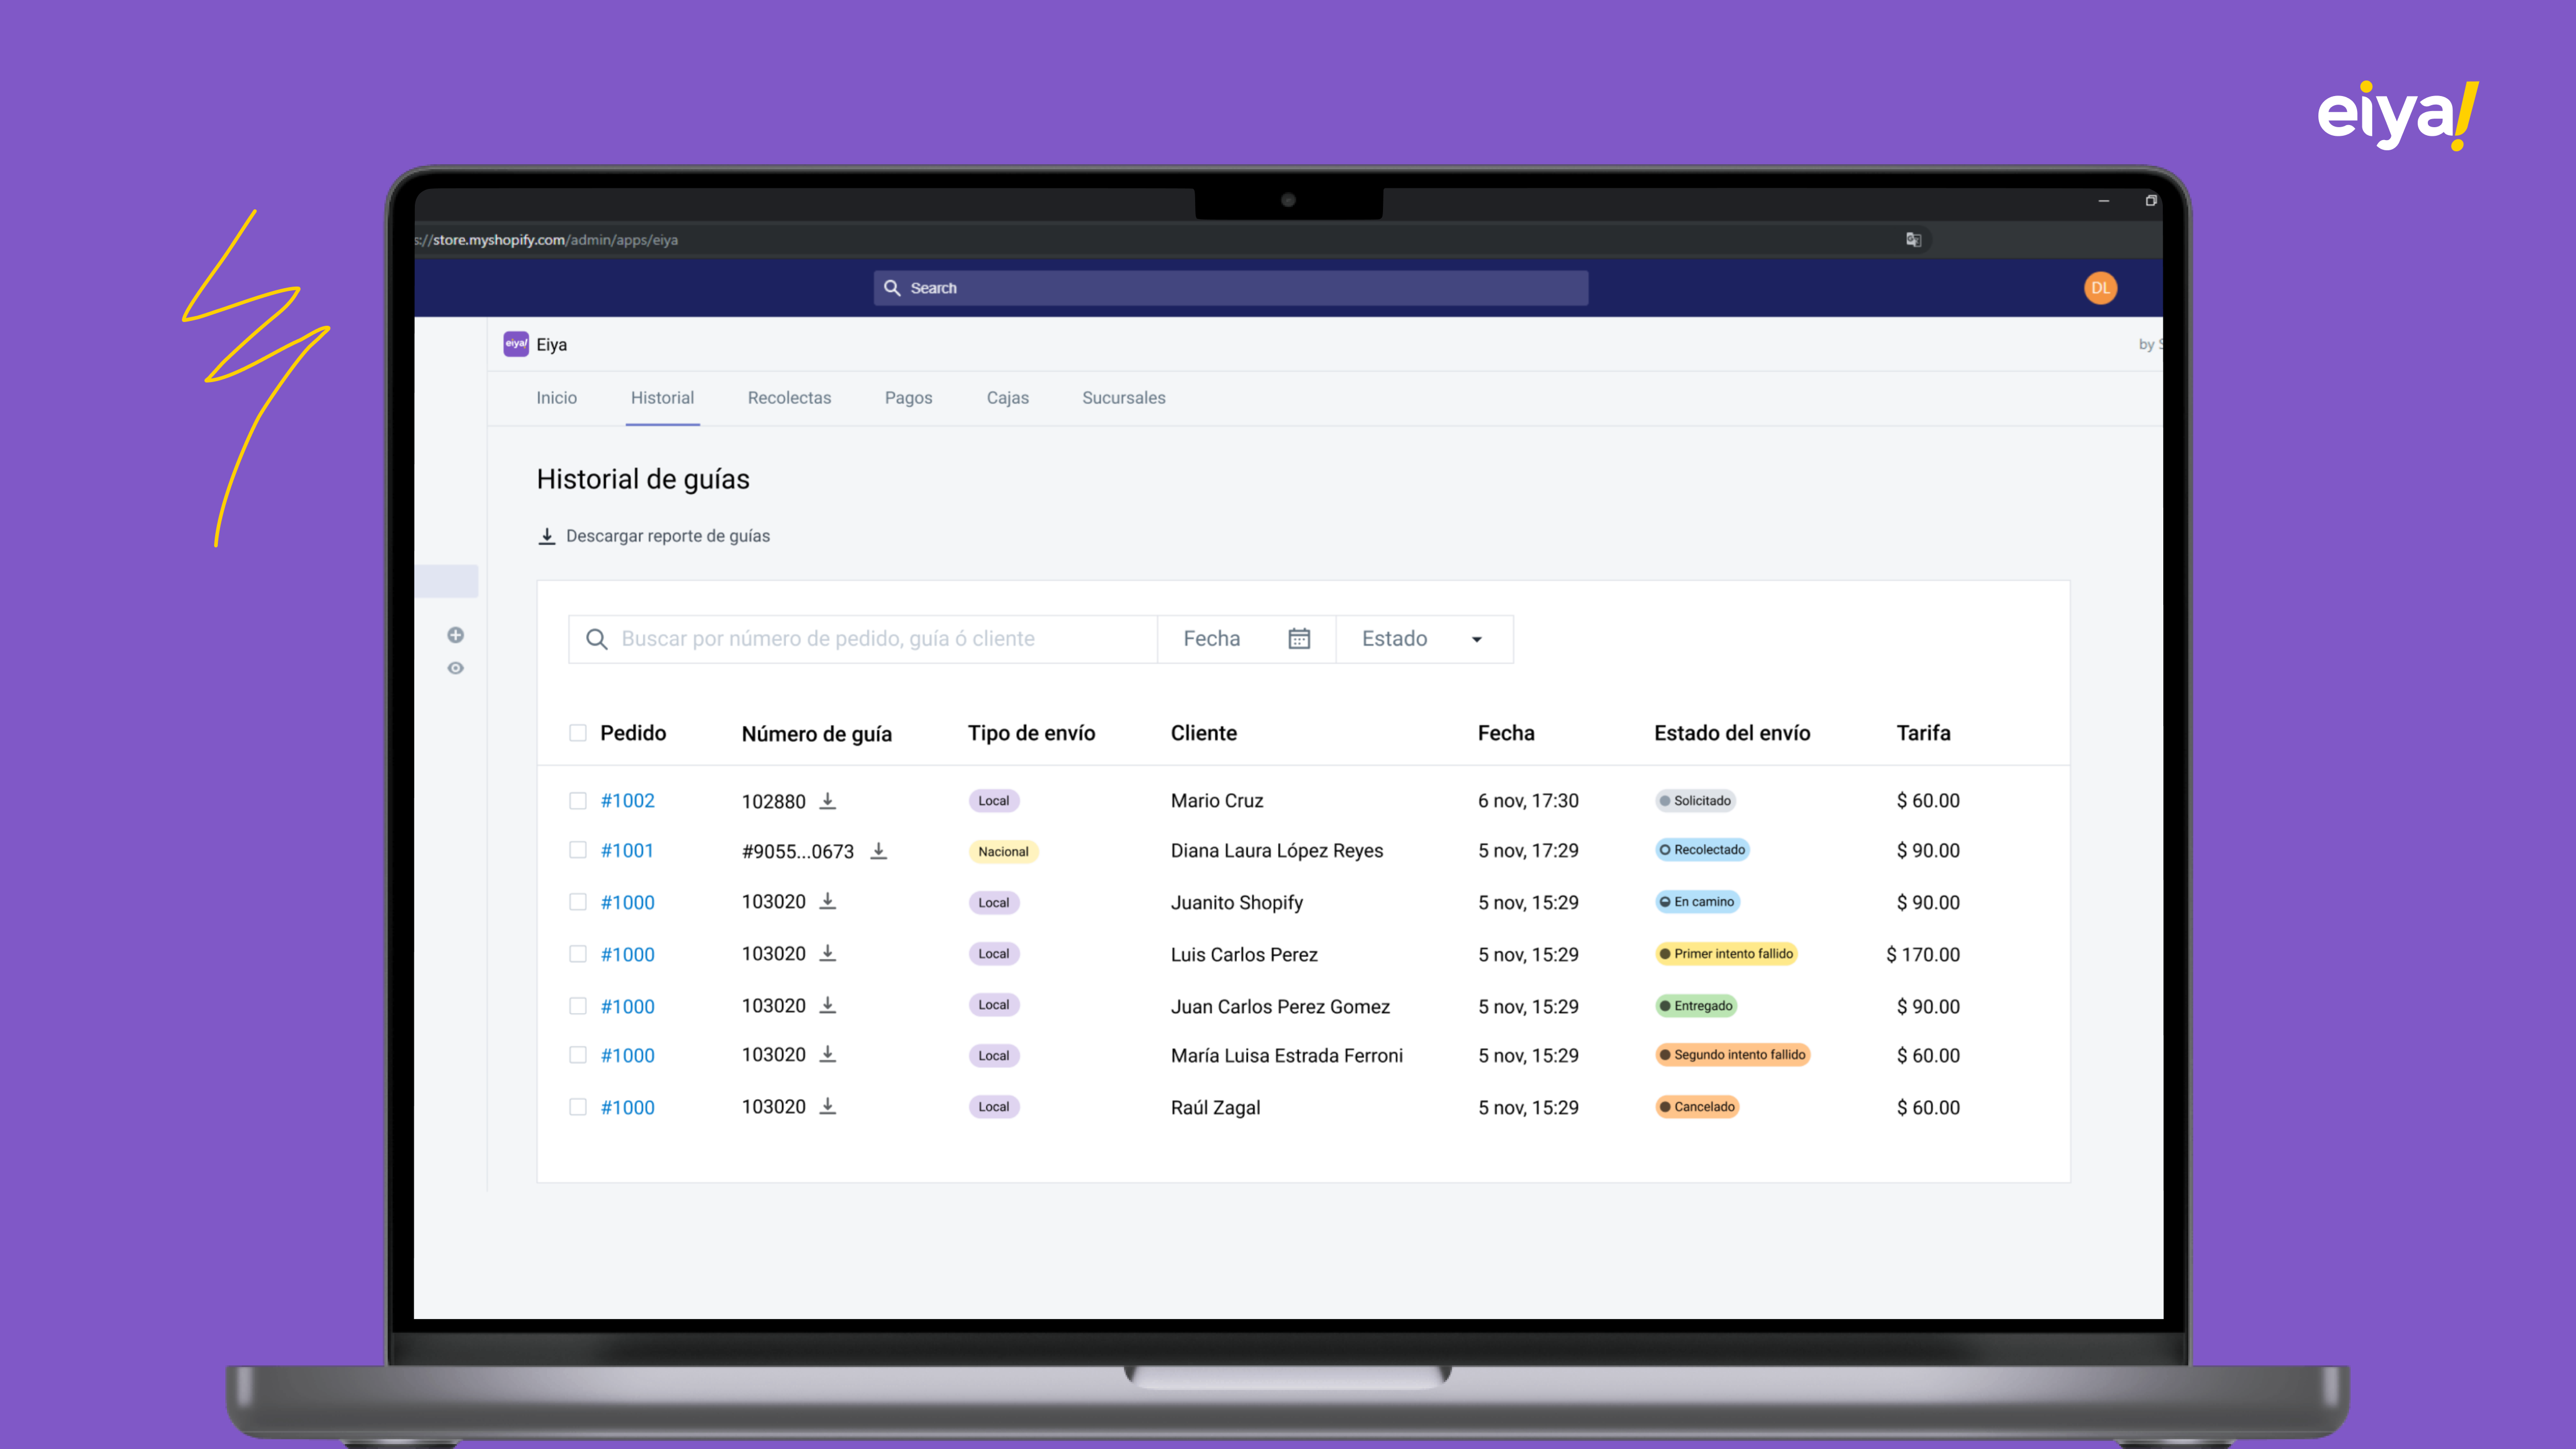Image resolution: width=2576 pixels, height=1449 pixels.
Task: Open the Recolectas tab
Action: 789,398
